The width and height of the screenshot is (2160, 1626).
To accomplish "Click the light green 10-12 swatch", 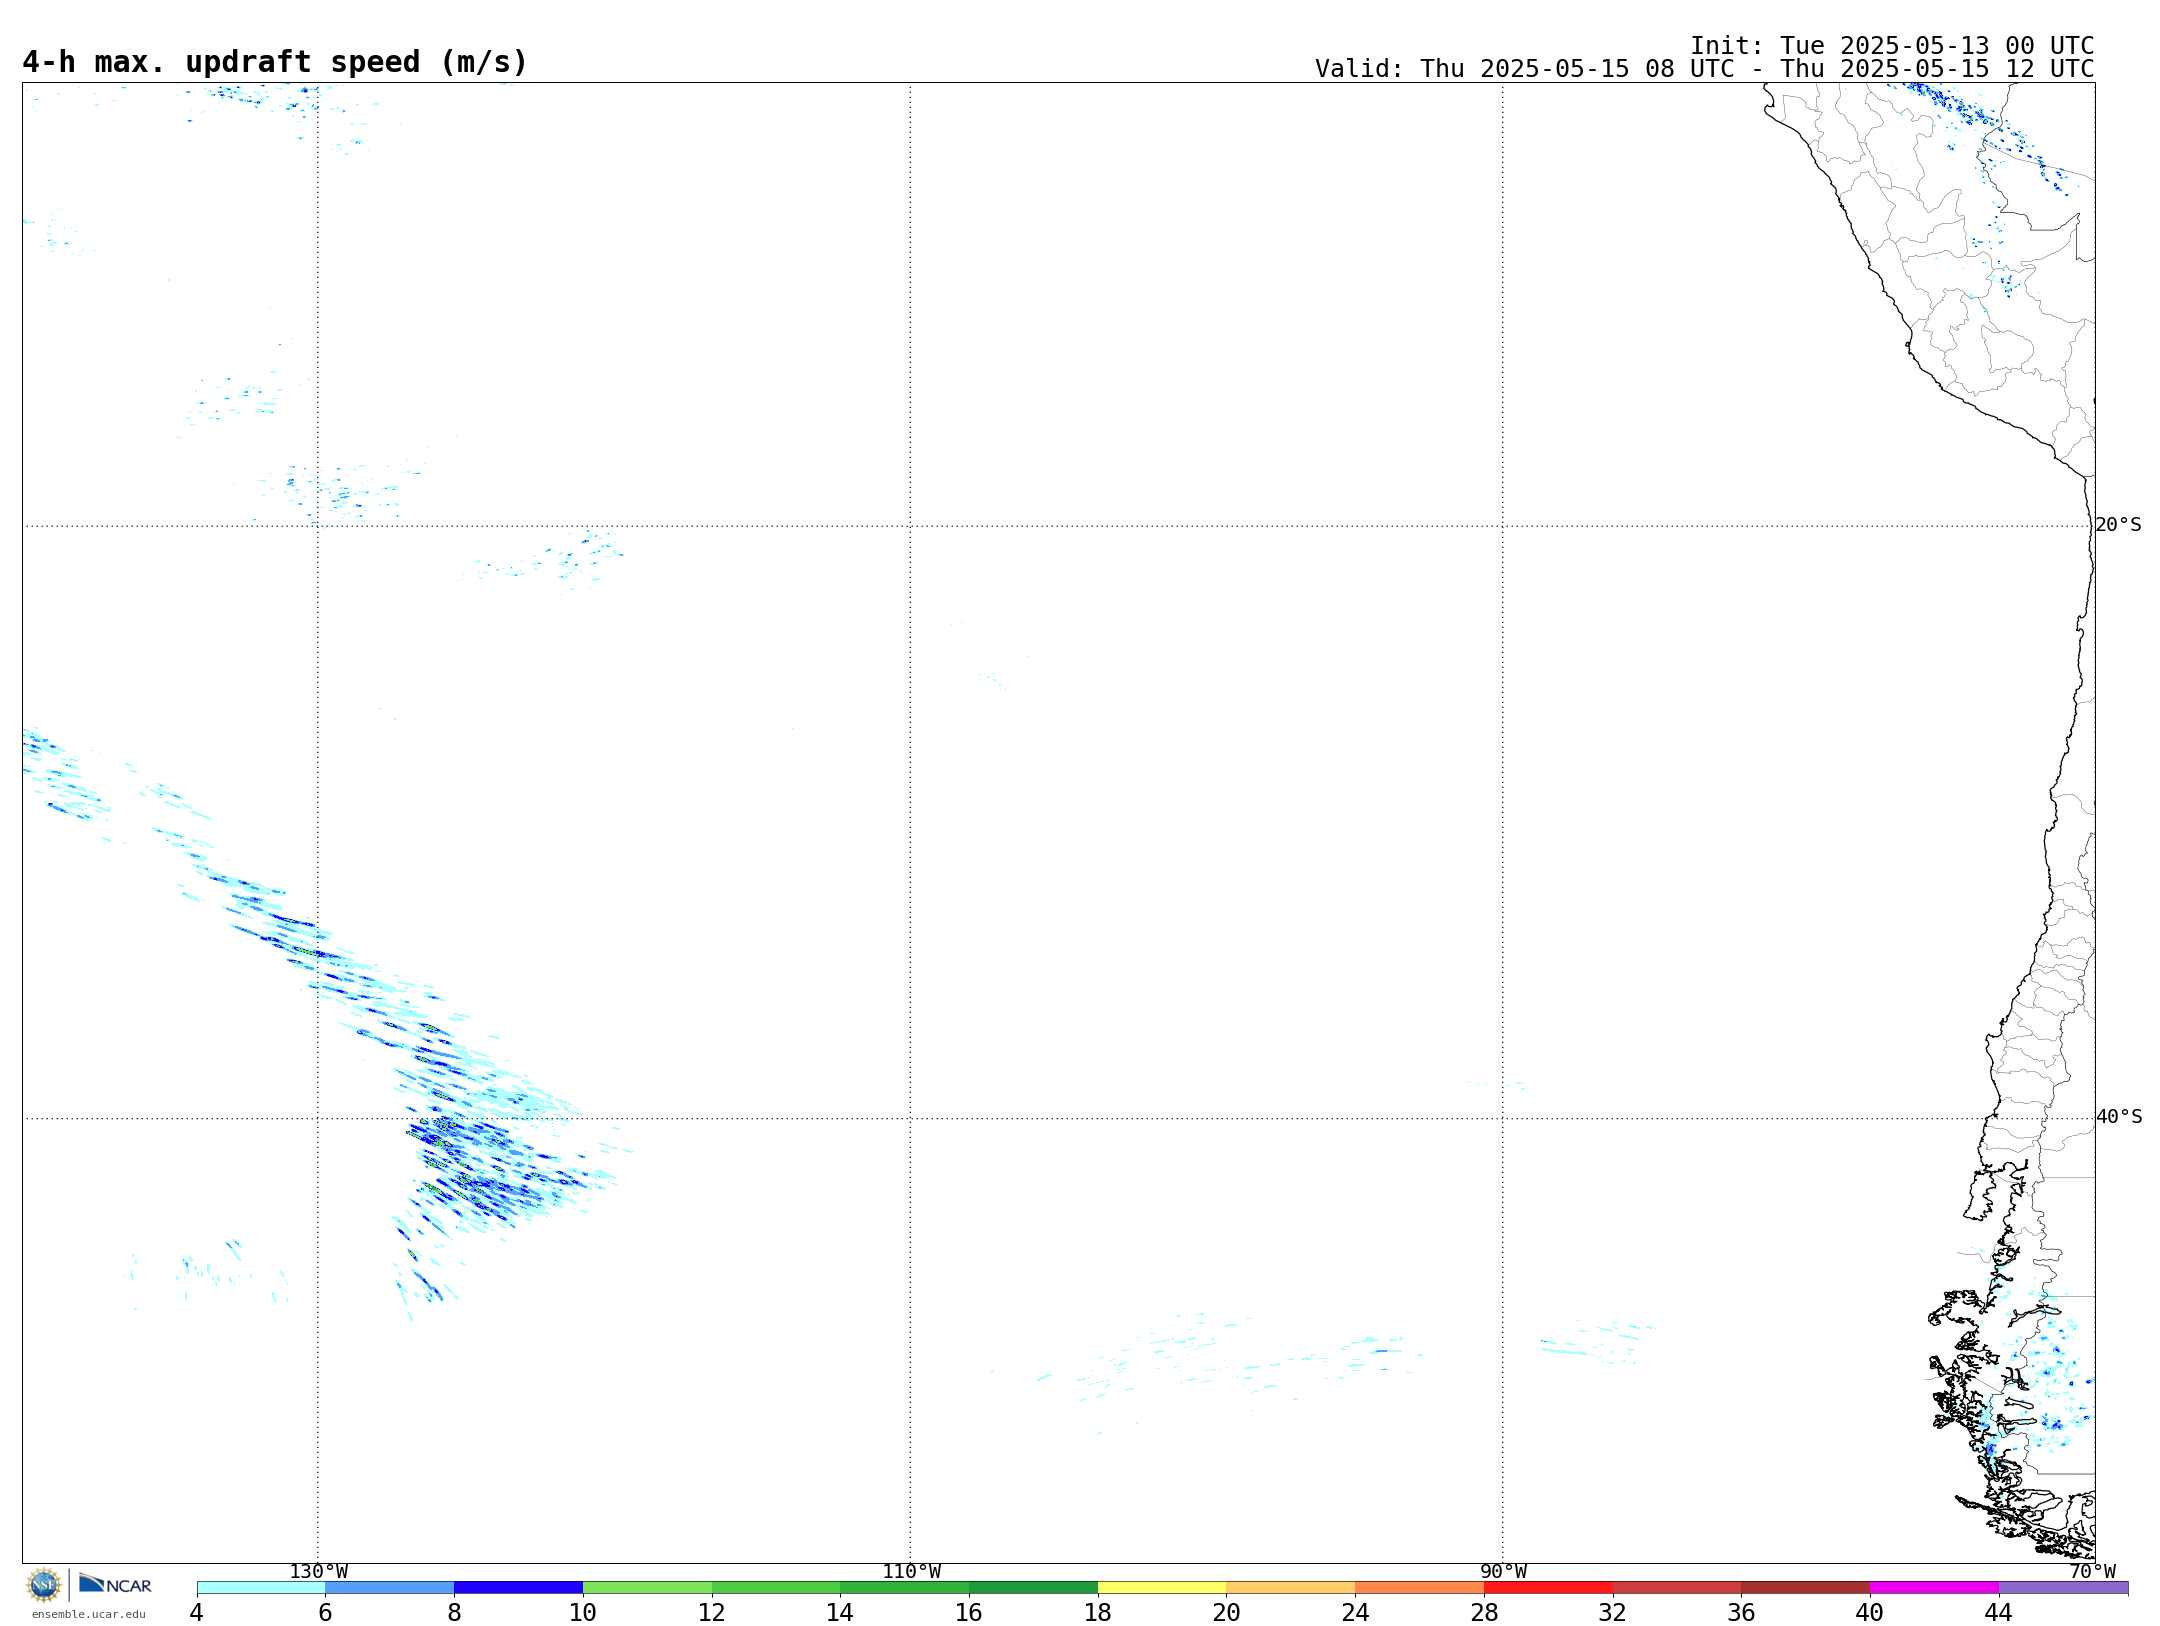I will coord(647,1588).
